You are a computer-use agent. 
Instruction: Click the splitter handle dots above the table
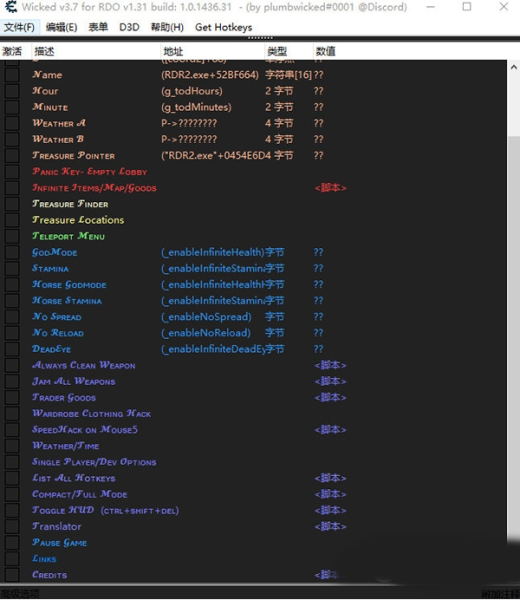click(260, 38)
